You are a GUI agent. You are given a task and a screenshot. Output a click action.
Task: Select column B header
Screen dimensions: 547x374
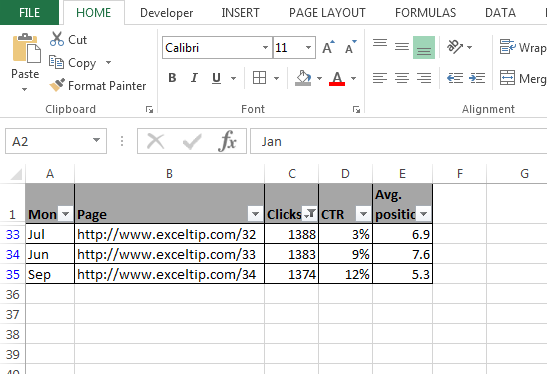pyautogui.click(x=170, y=173)
